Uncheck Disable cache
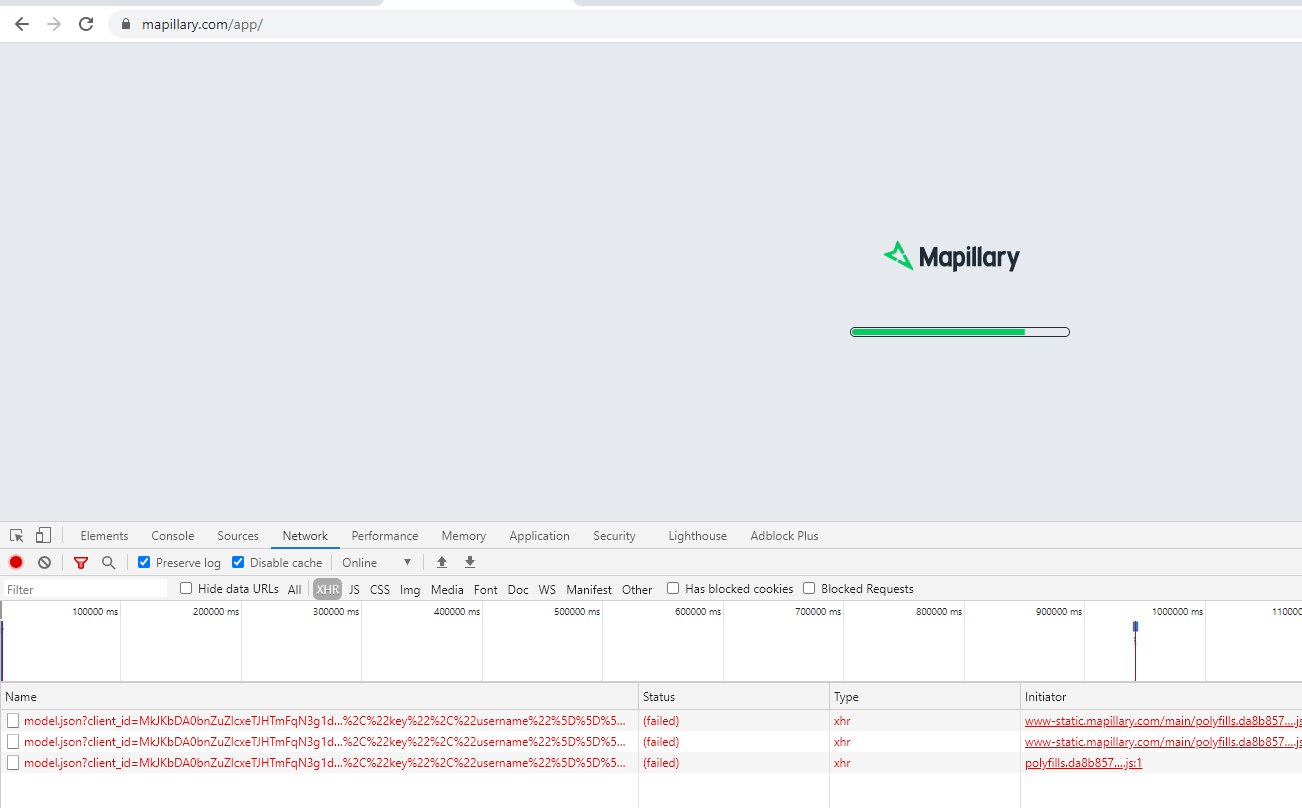This screenshot has height=808, width=1302. 238,562
